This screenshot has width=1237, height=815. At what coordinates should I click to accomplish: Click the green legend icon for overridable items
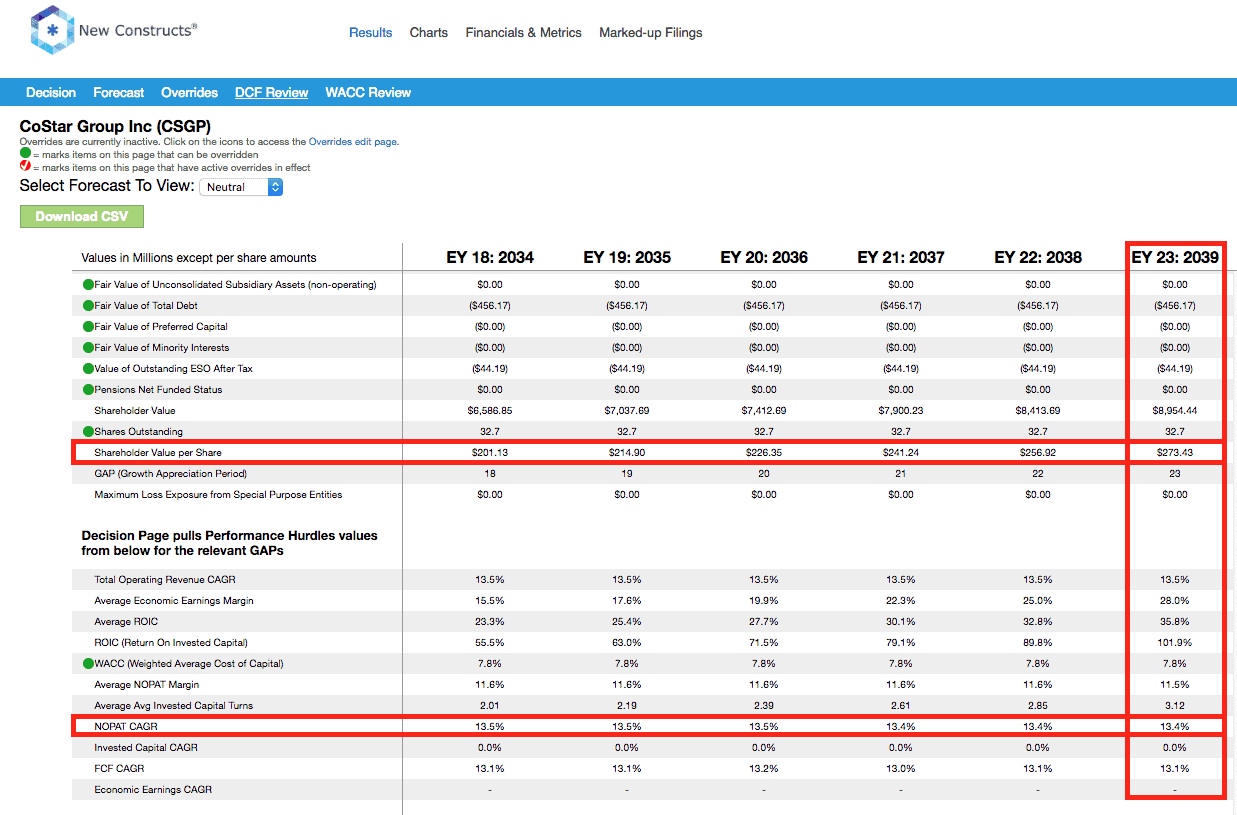(25, 155)
